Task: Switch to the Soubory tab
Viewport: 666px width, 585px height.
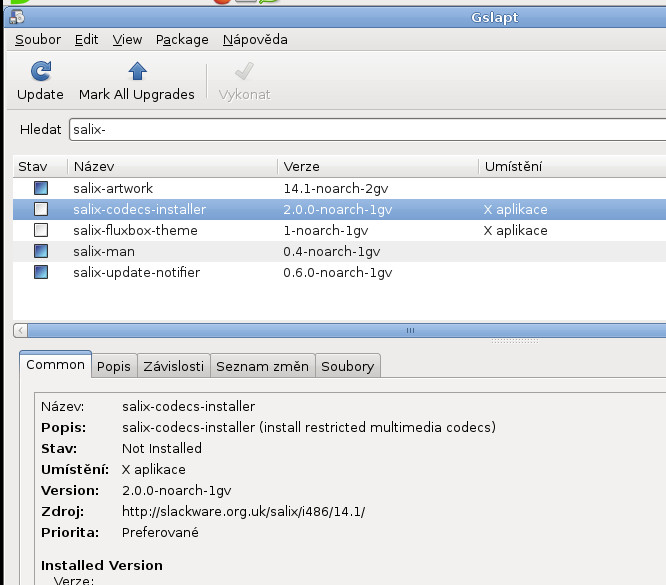Action: (x=347, y=366)
